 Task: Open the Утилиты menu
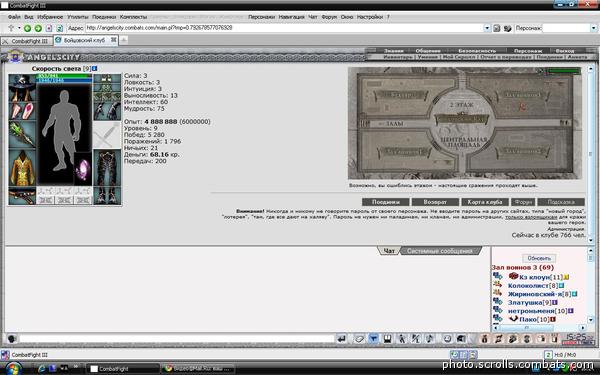78,17
